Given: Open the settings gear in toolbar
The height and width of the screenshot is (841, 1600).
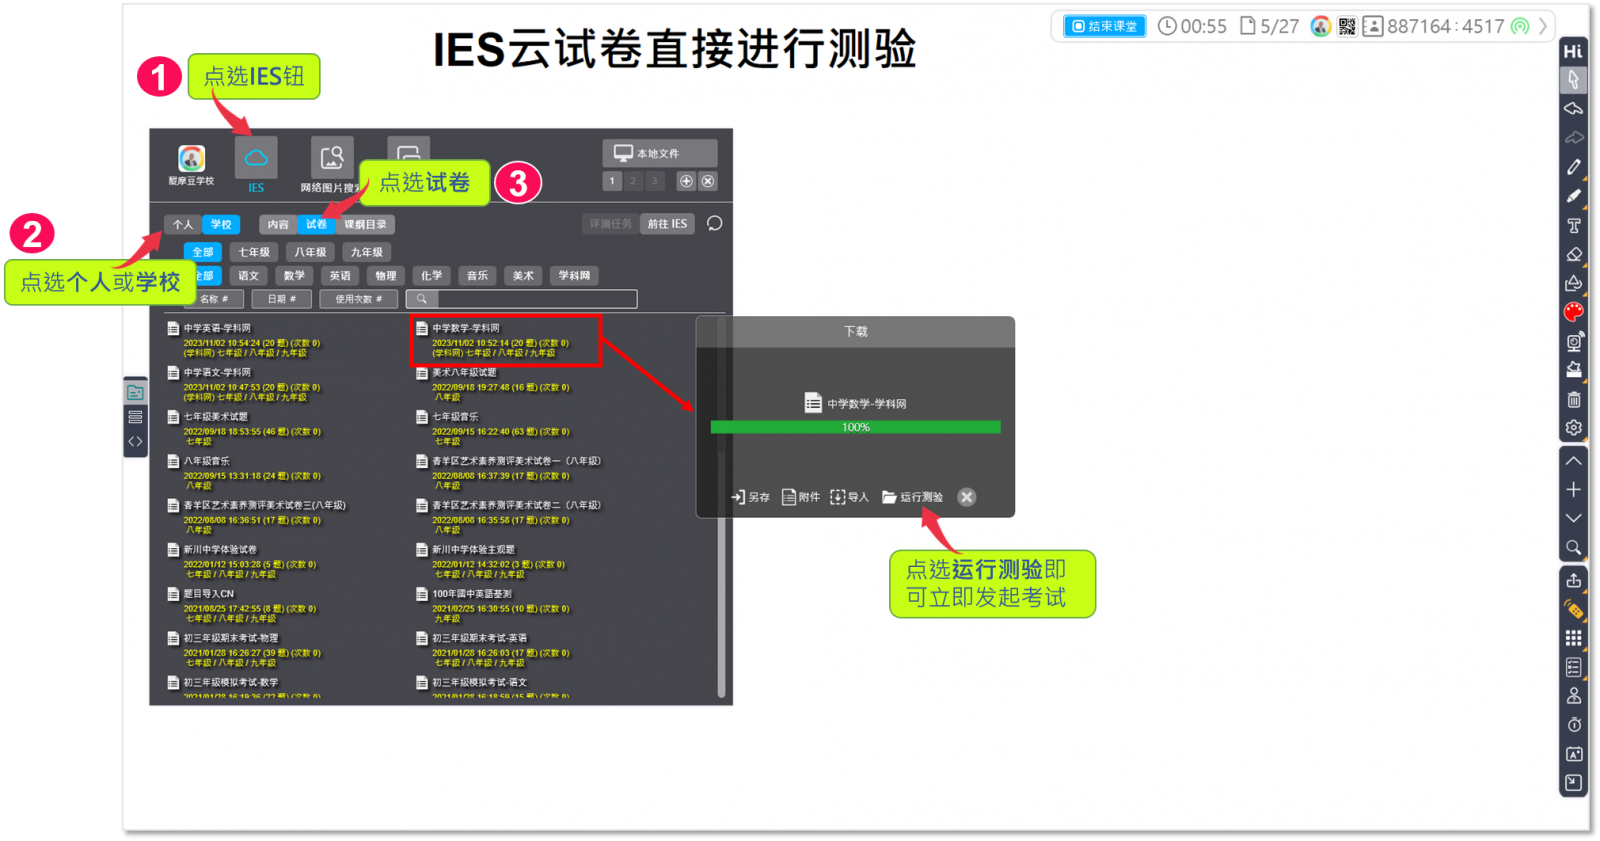Looking at the screenshot, I should click(x=1574, y=428).
